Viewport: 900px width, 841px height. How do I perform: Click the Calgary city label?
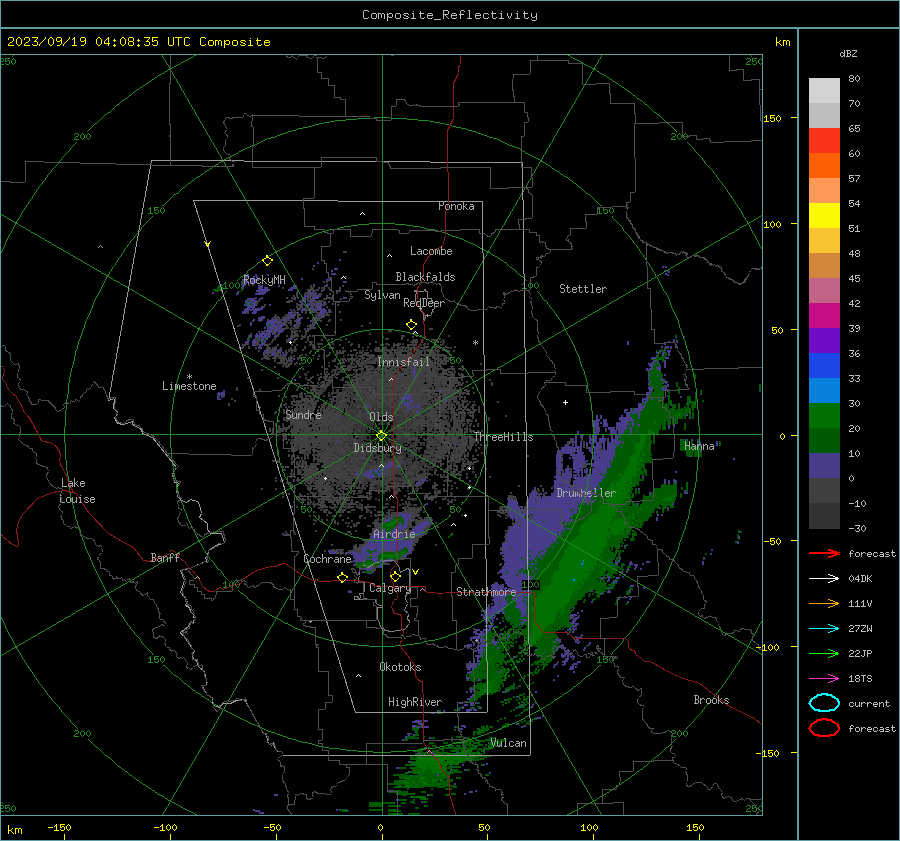390,588
